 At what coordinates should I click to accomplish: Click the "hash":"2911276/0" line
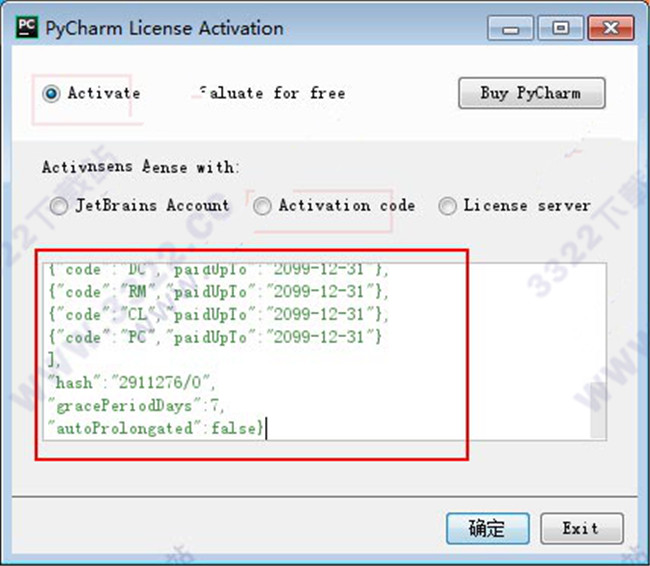pos(132,382)
